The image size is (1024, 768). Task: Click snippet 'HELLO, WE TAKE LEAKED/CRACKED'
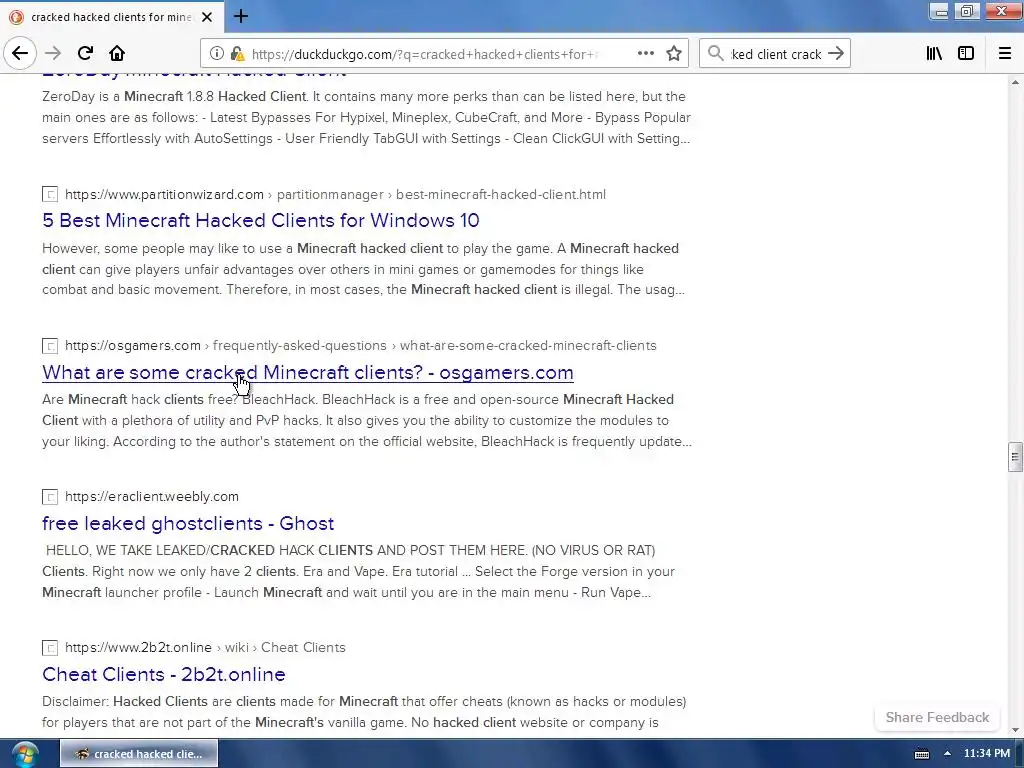pyautogui.click(x=359, y=571)
